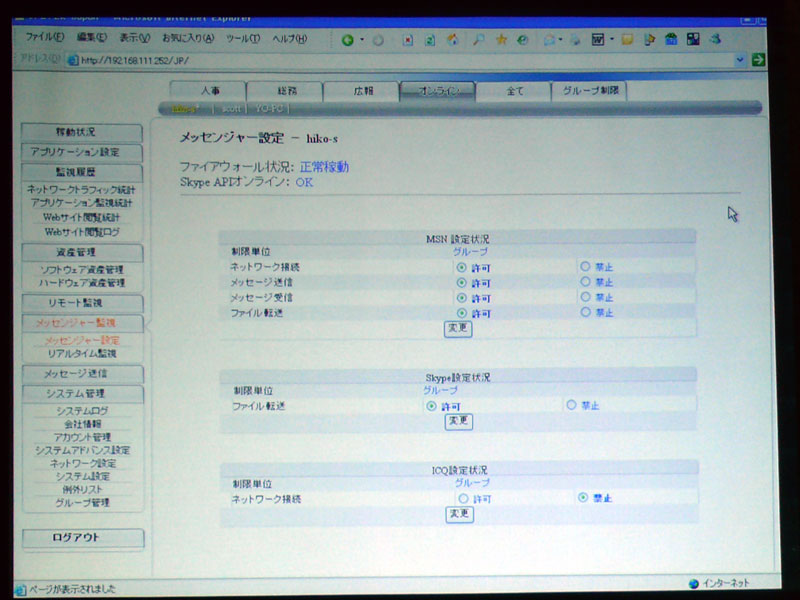Click the Refresh page icon

pos(430,40)
